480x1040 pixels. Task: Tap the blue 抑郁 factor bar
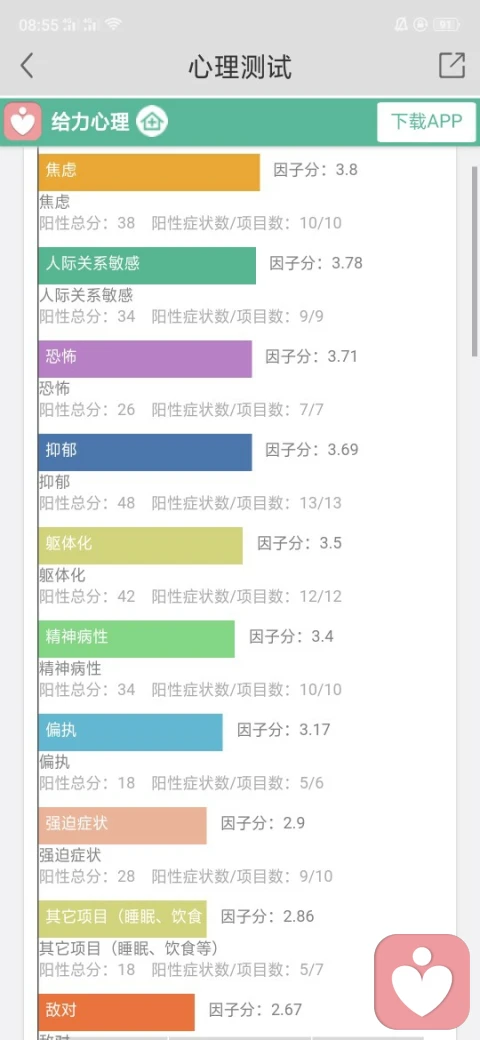[x=145, y=452]
